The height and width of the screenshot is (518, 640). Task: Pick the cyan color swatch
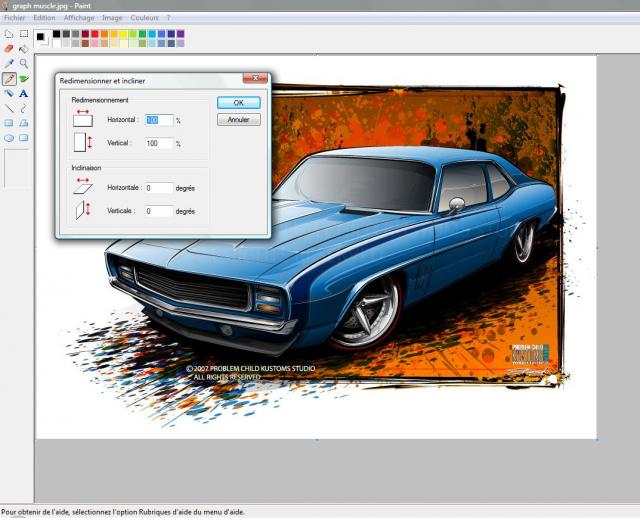(152, 33)
